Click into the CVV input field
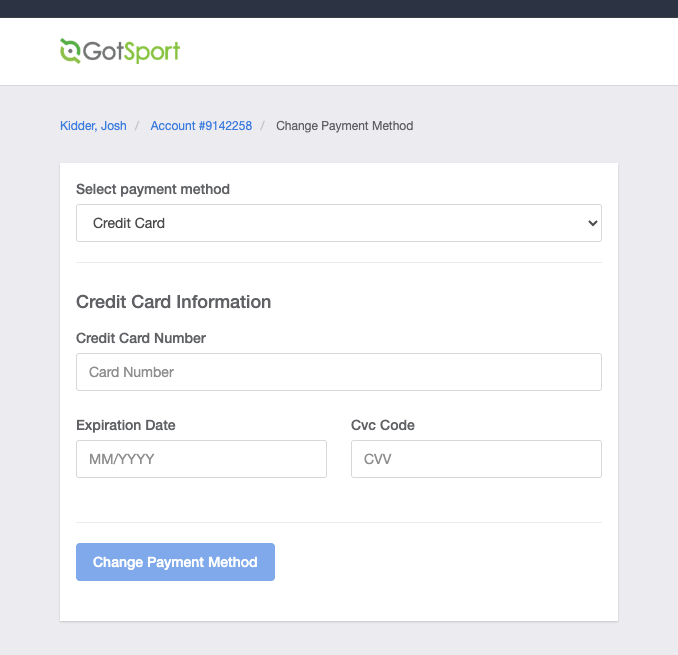This screenshot has width=678, height=655. tap(476, 459)
